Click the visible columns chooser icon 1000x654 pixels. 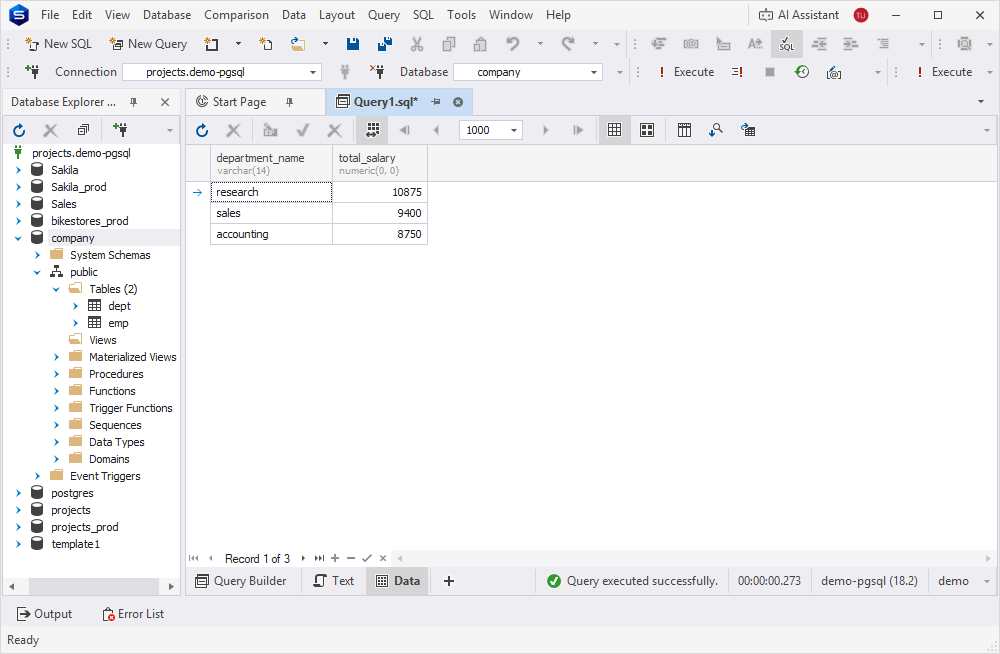tap(684, 130)
